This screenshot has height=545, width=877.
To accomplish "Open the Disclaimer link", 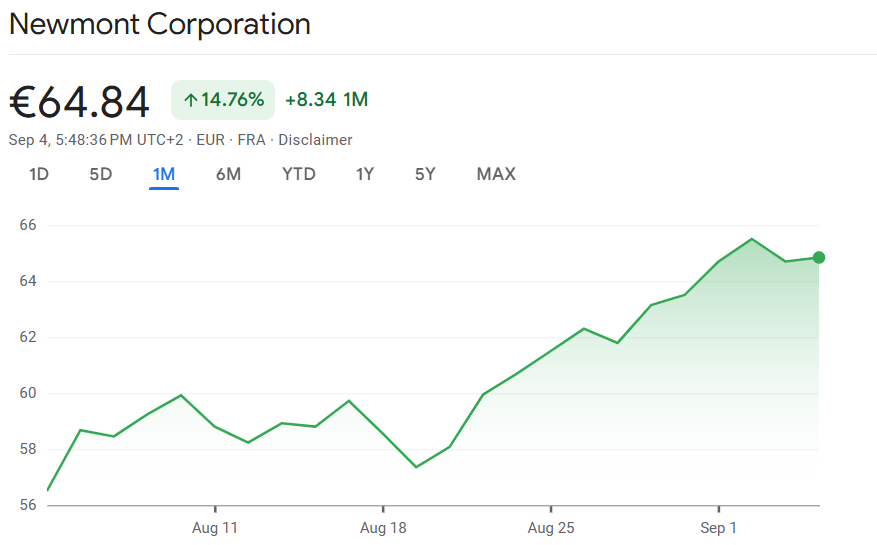I will pyautogui.click(x=315, y=140).
